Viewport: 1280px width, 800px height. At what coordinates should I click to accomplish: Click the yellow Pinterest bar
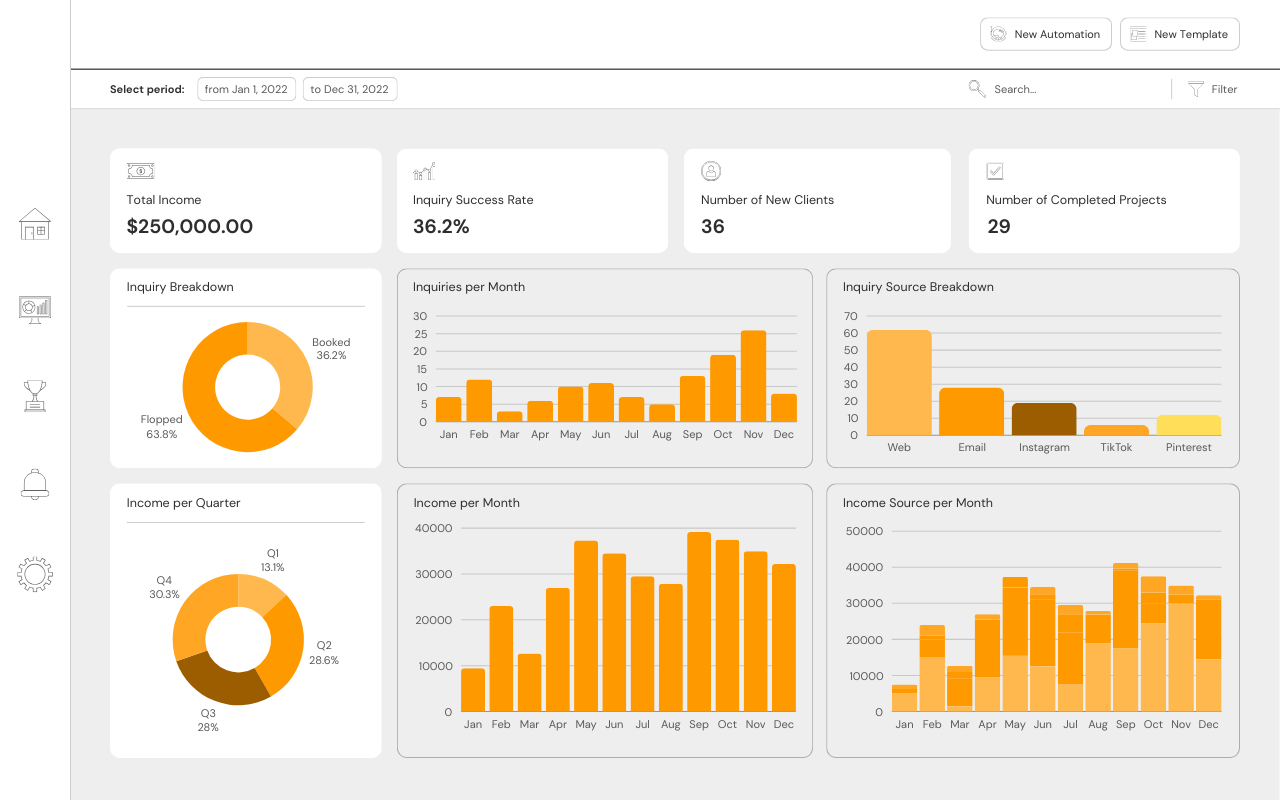pyautogui.click(x=1189, y=425)
